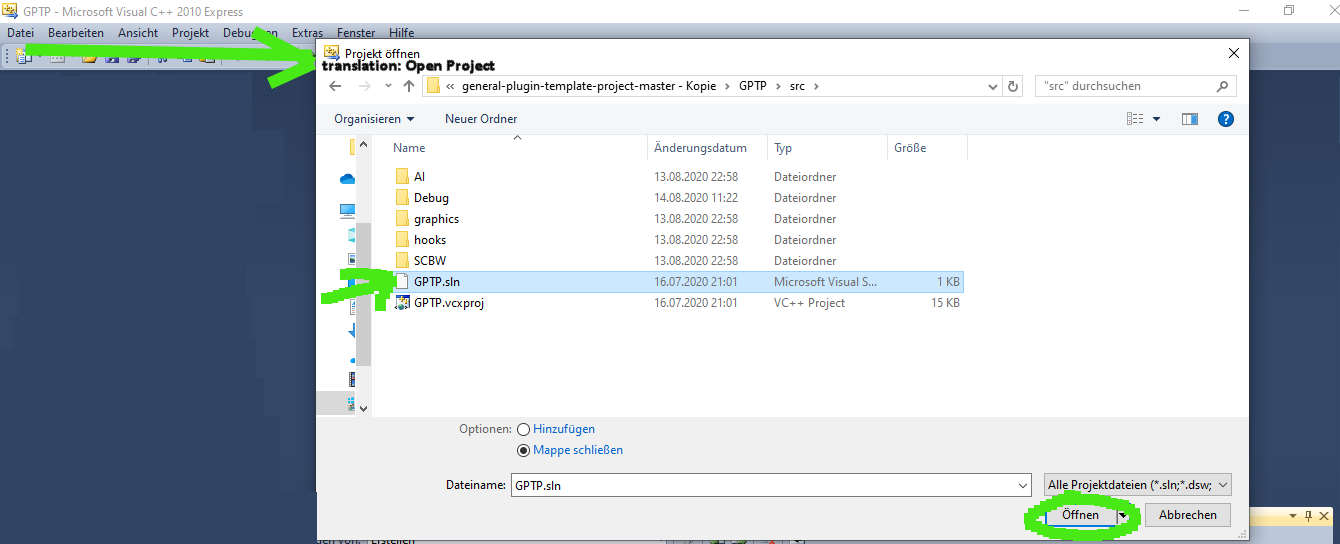Expand the Organisieren dropdown menu
Image resolution: width=1340 pixels, height=544 pixels.
coord(374,119)
